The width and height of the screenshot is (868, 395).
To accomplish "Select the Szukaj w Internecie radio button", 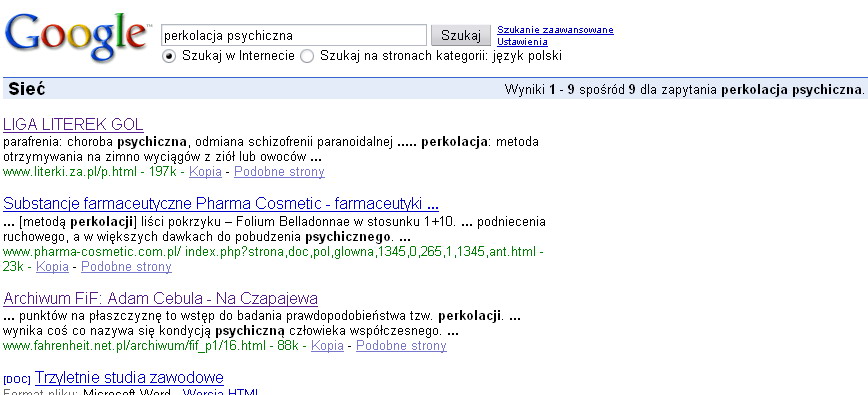I will [x=169, y=56].
